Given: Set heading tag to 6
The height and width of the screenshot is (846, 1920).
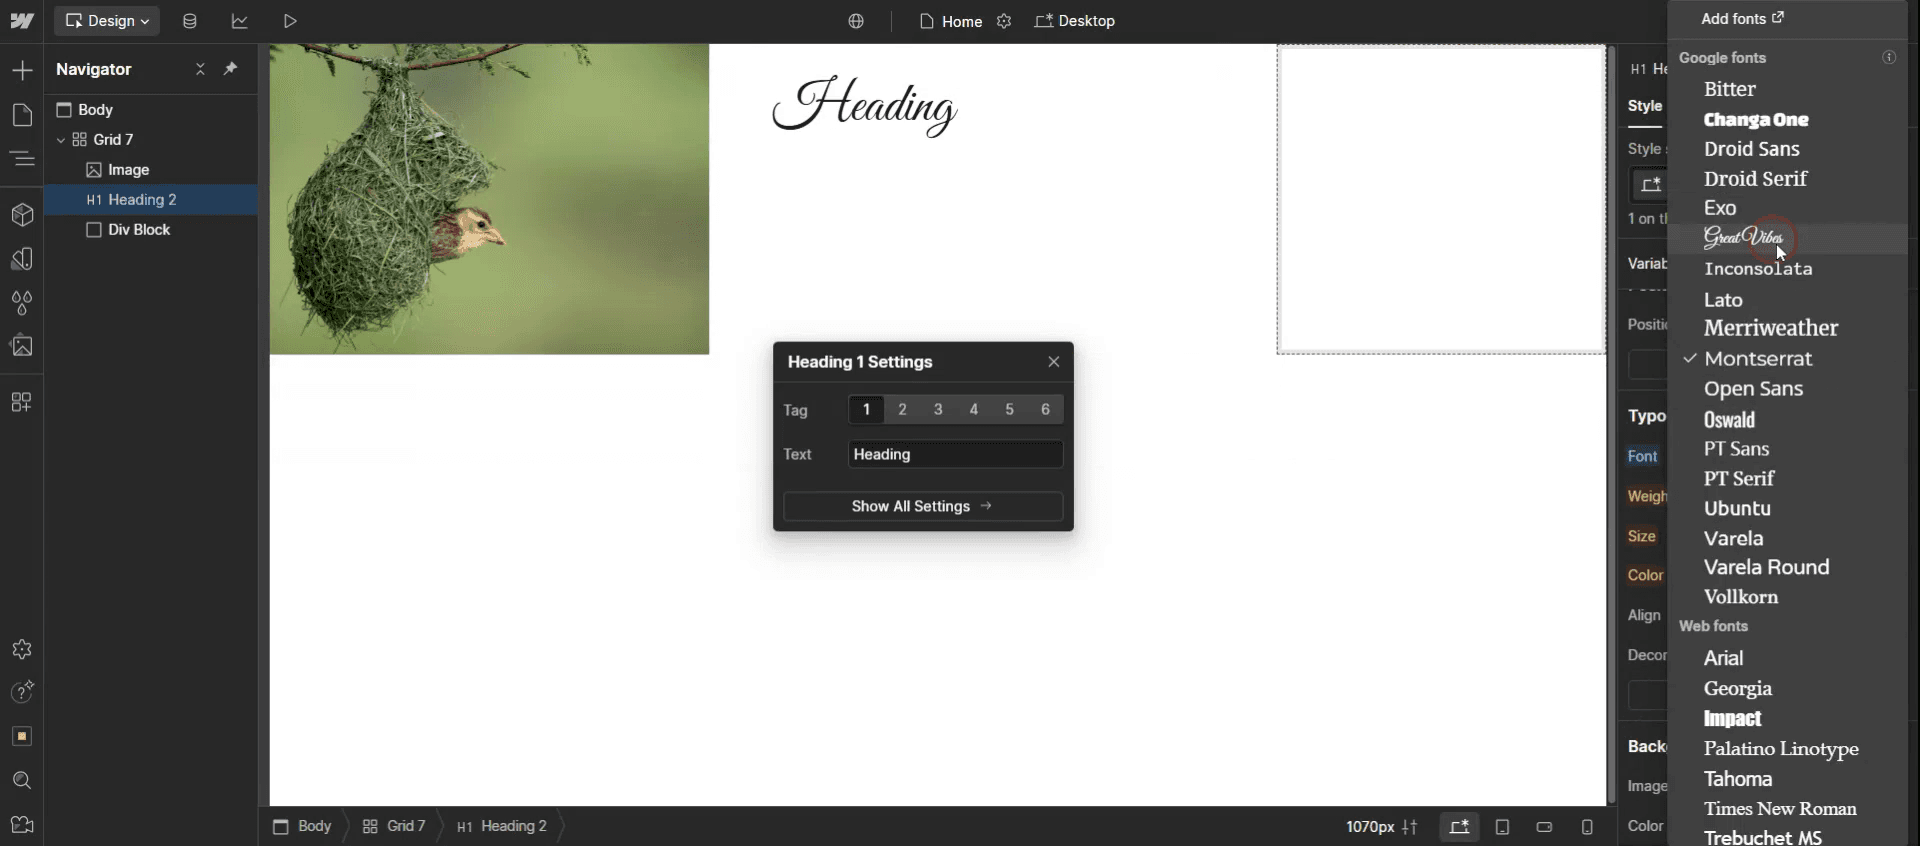Looking at the screenshot, I should click(x=1046, y=410).
